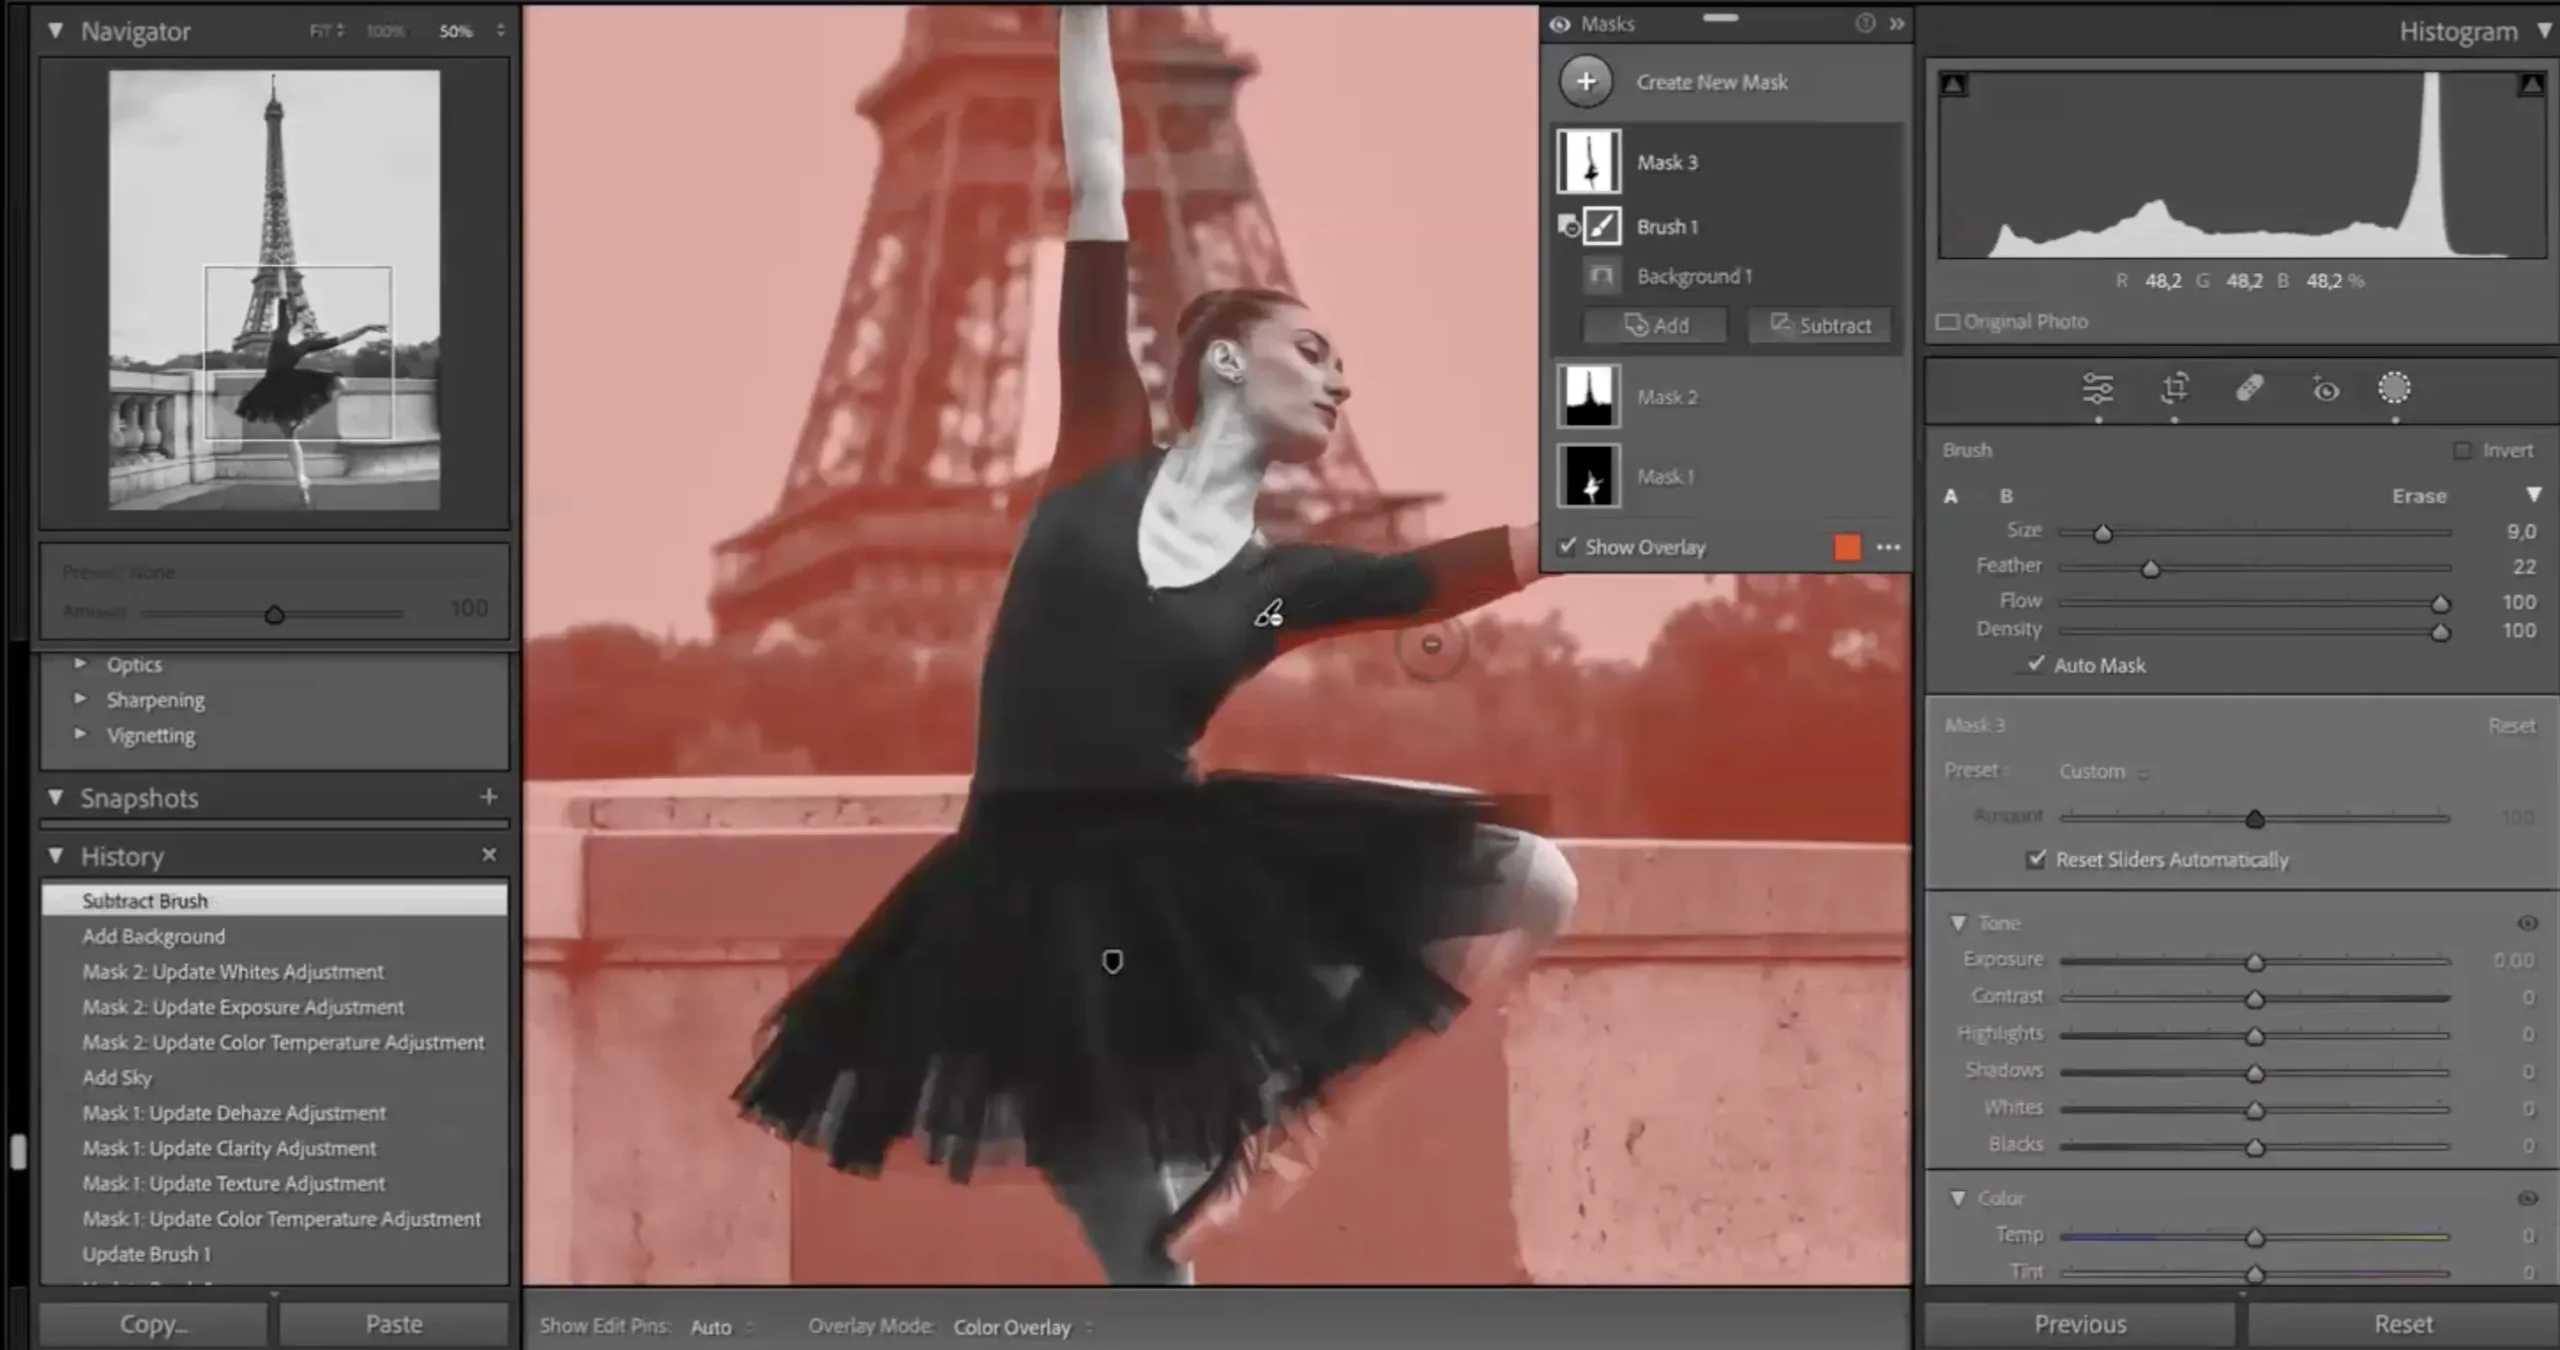Switch to the basic Edit adjustments icon
The image size is (2560, 1350).
[x=2097, y=390]
